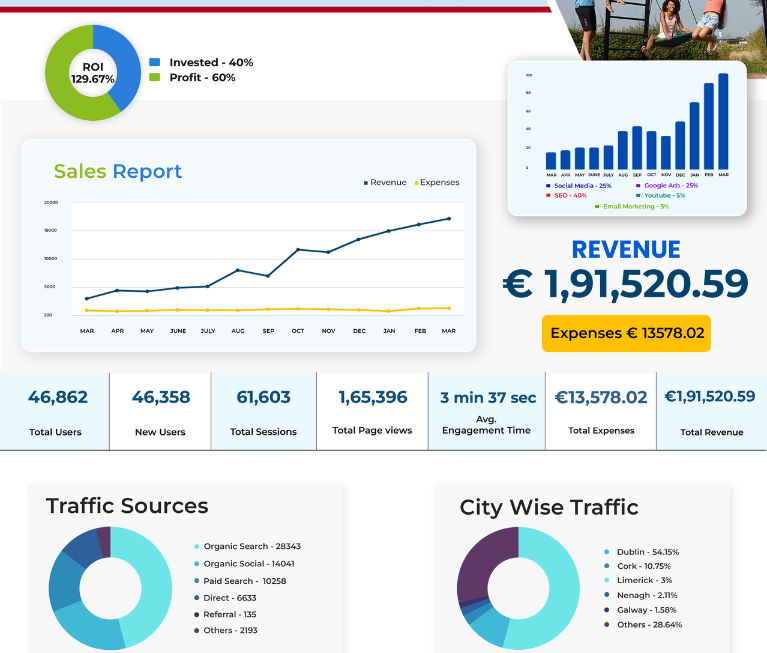Select the ROI 129.67% donut center
Image resolution: width=767 pixels, height=653 pixels.
[93, 73]
